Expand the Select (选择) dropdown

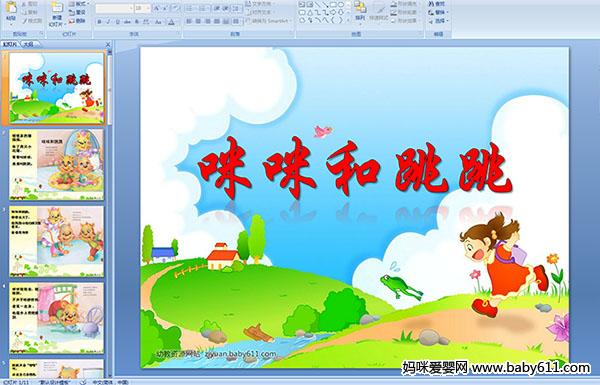pos(447,21)
